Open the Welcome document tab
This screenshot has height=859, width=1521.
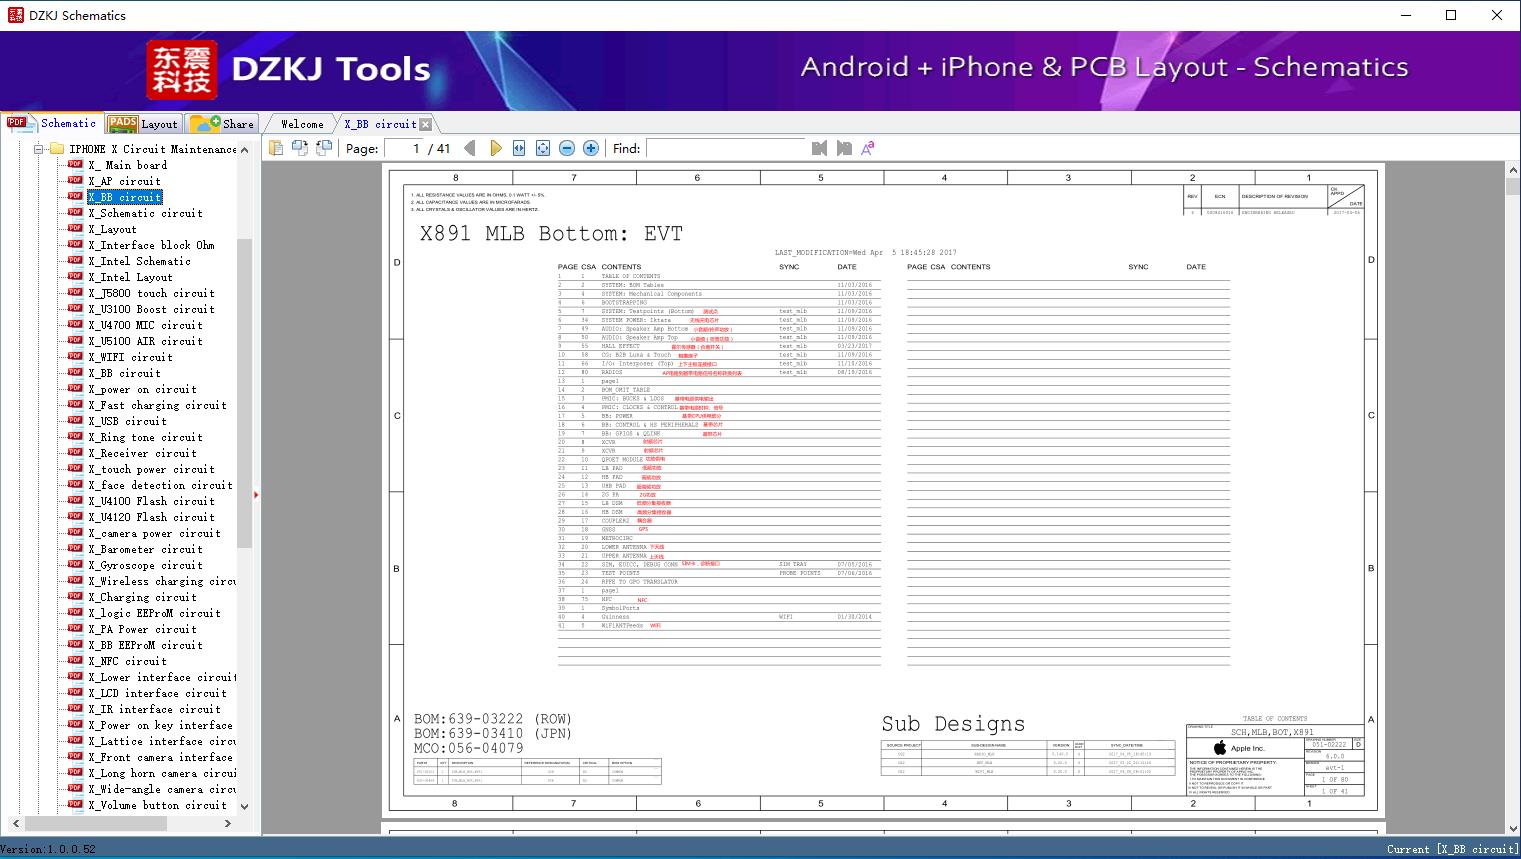coord(302,124)
